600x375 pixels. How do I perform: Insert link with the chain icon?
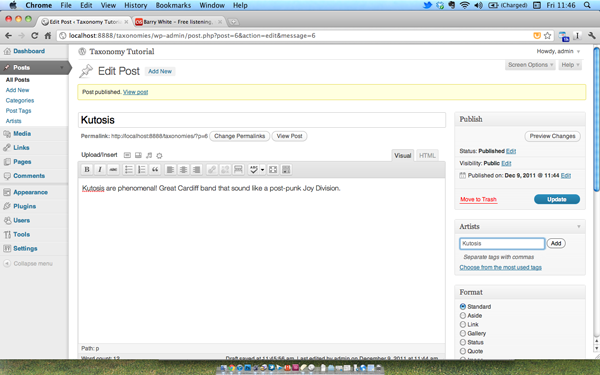(x=212, y=170)
